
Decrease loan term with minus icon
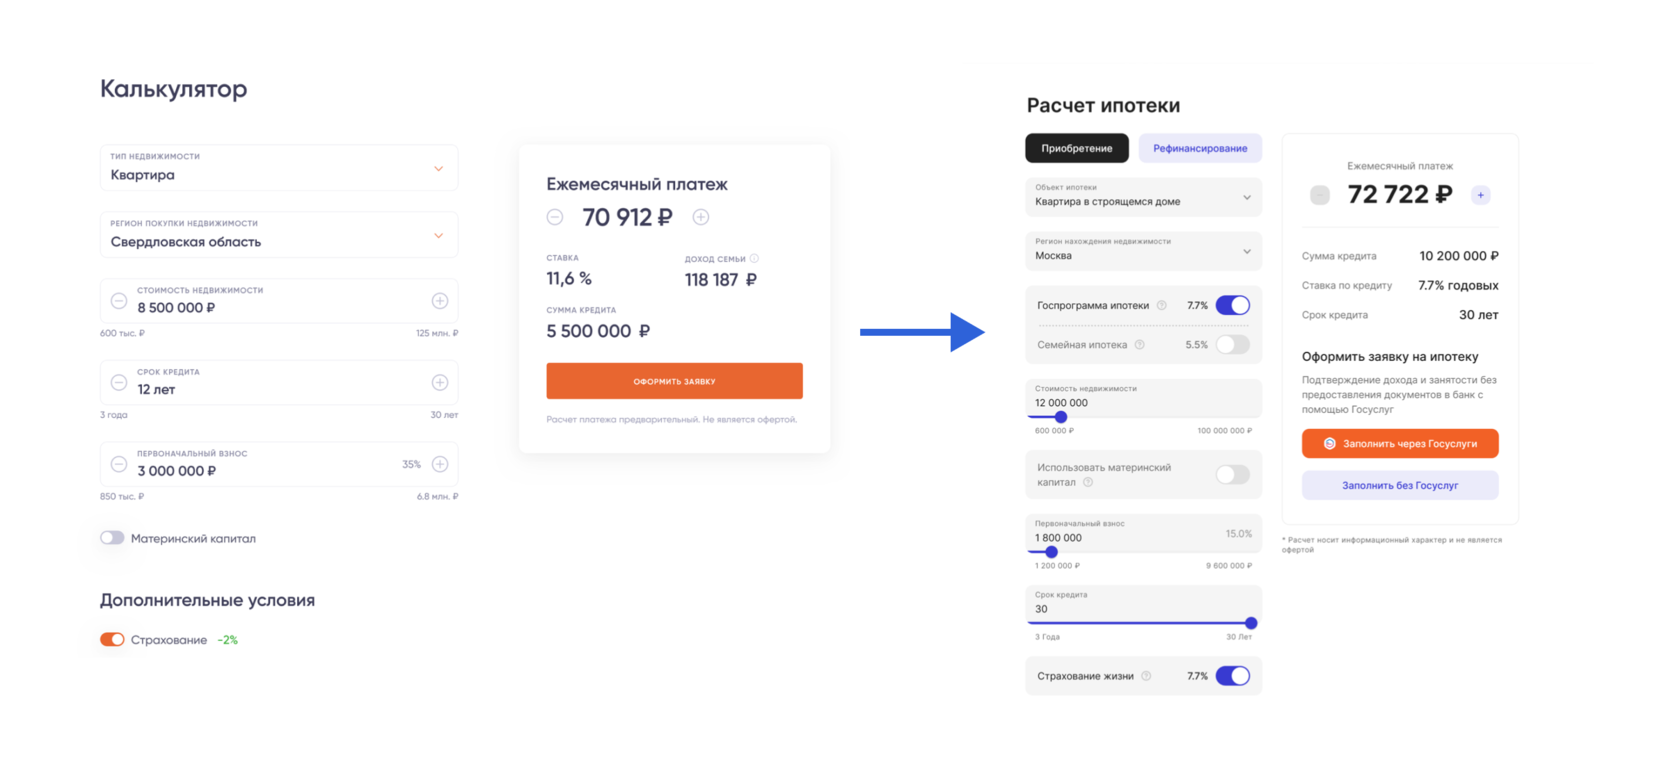pyautogui.click(x=119, y=383)
